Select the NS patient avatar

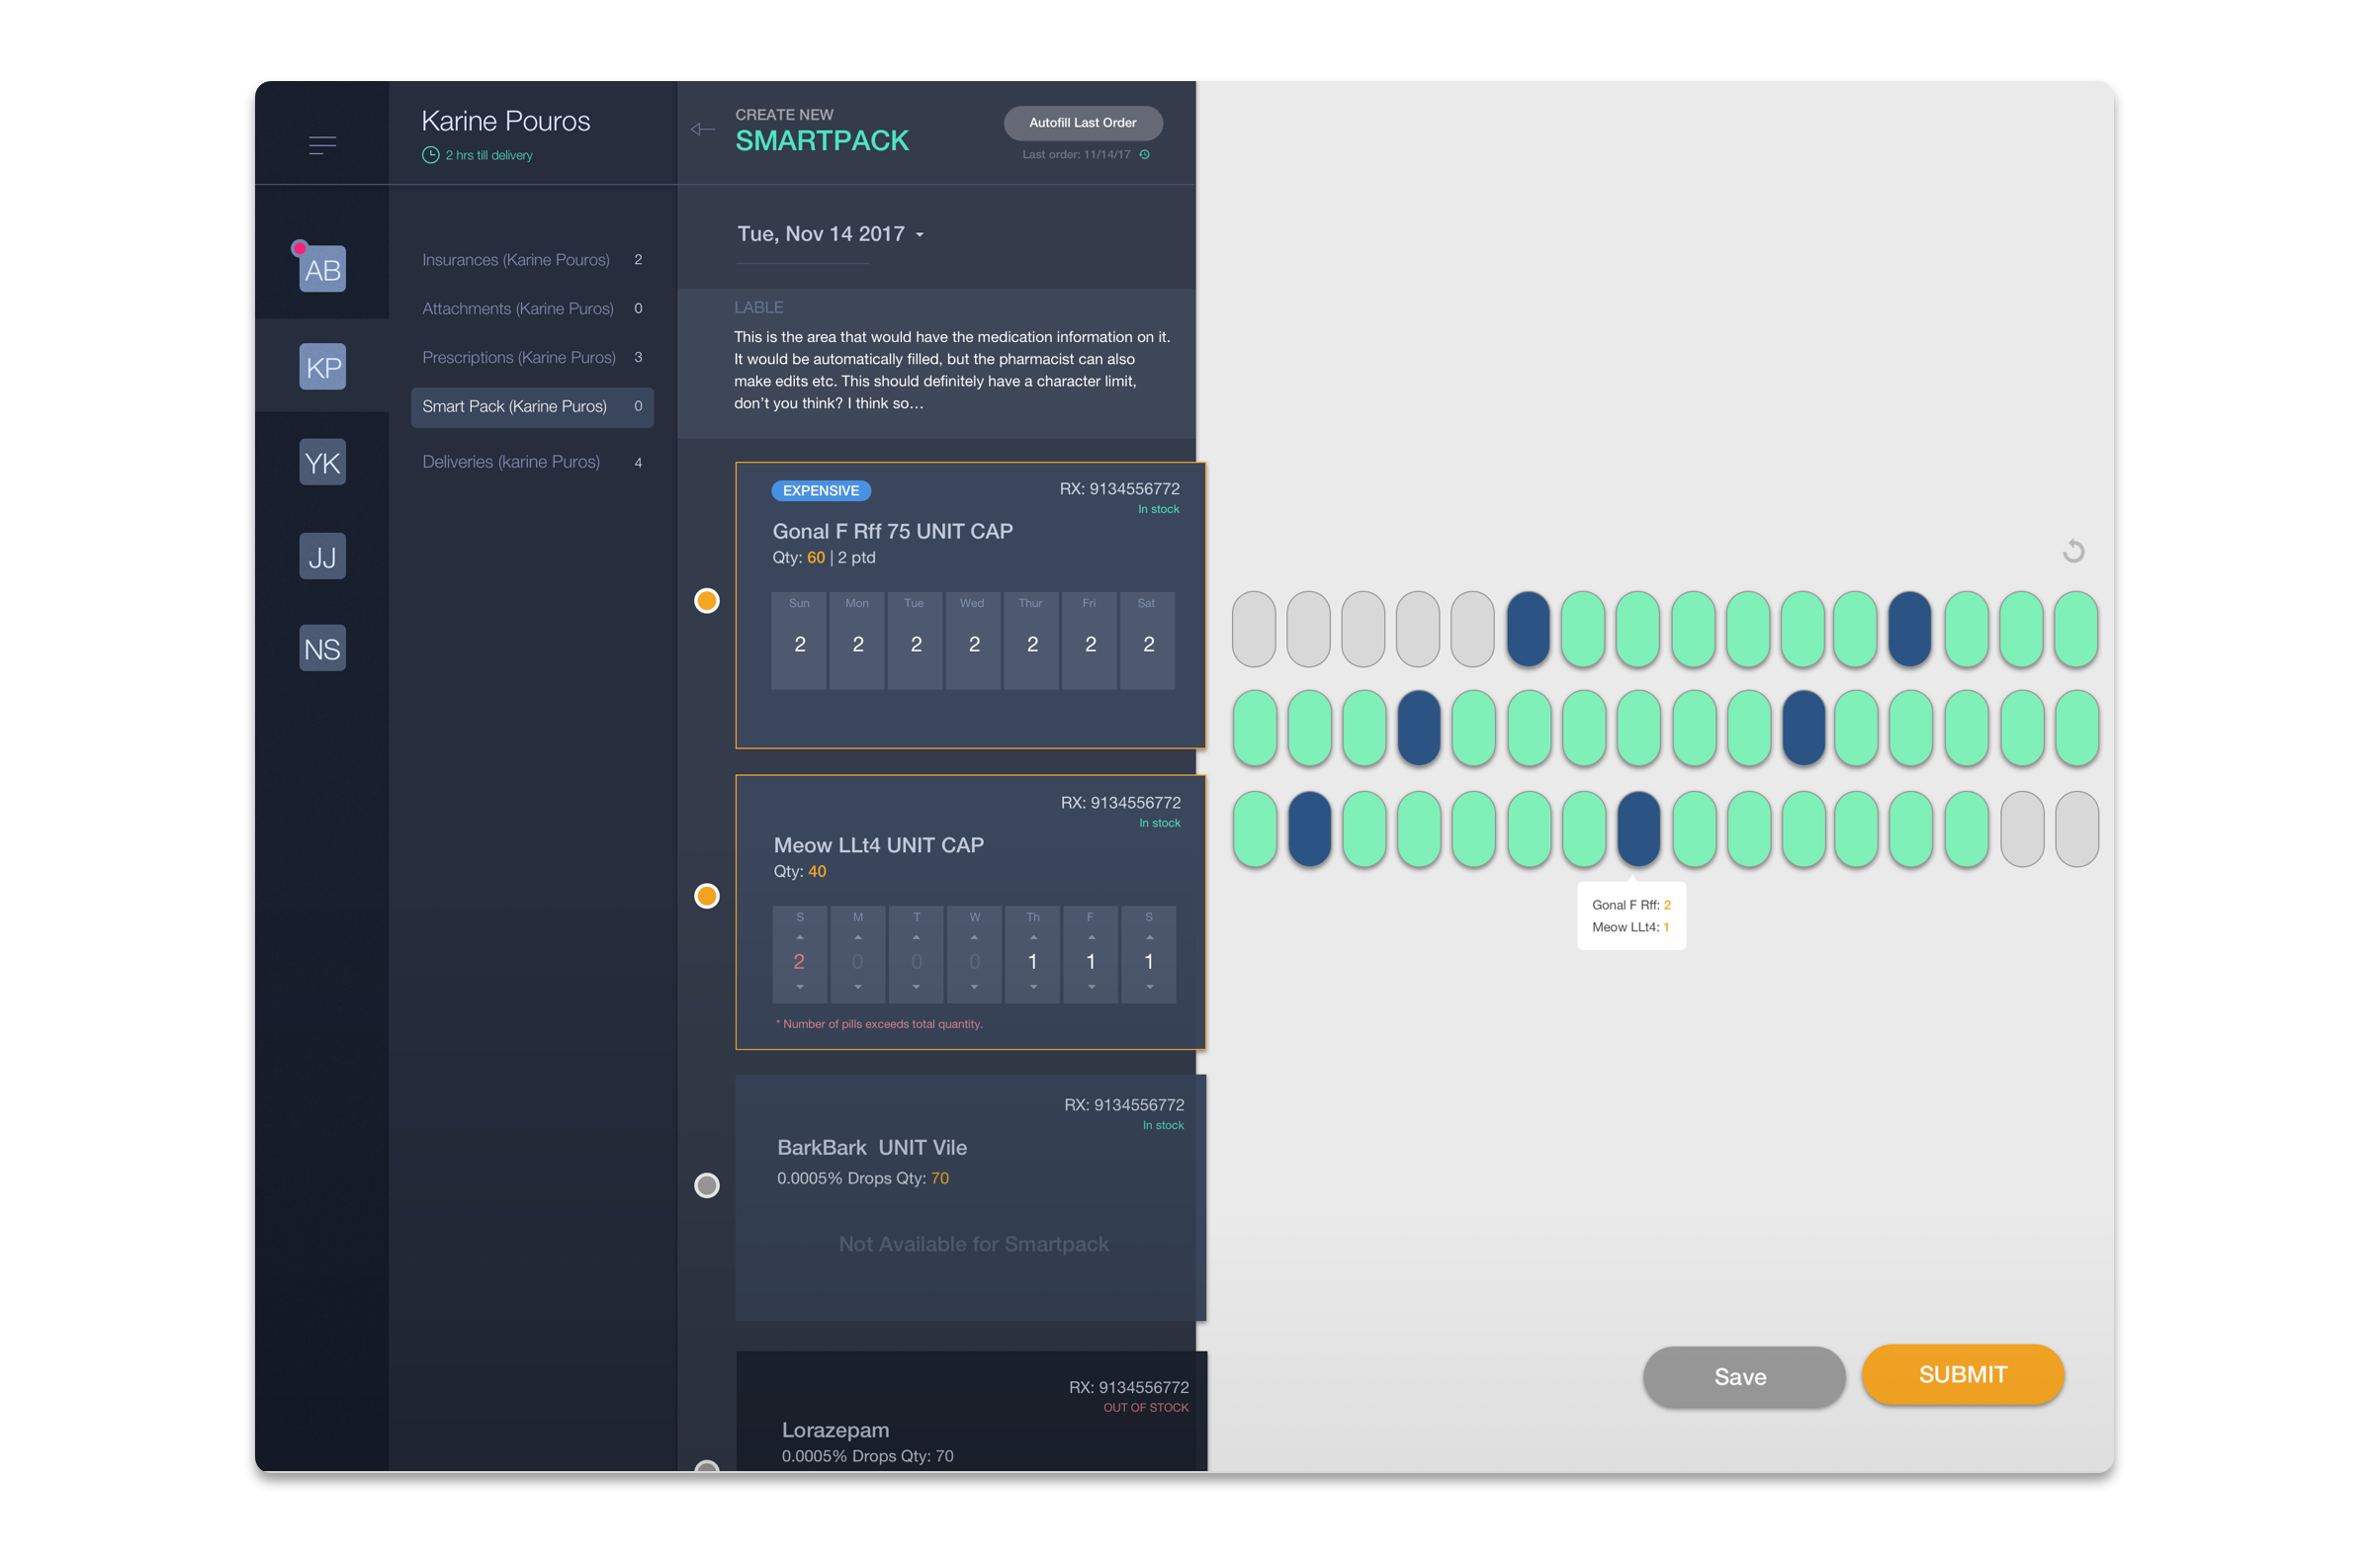point(322,649)
